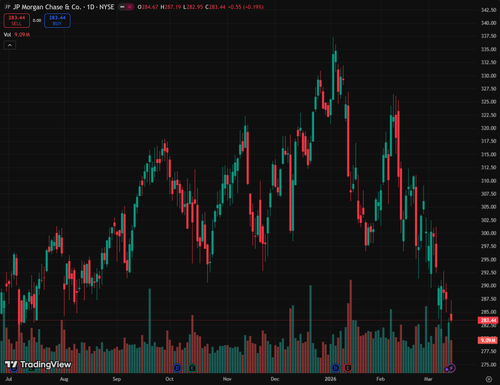Click the red 283.44 SELL button
This screenshot has height=385, width=500.
(x=17, y=20)
